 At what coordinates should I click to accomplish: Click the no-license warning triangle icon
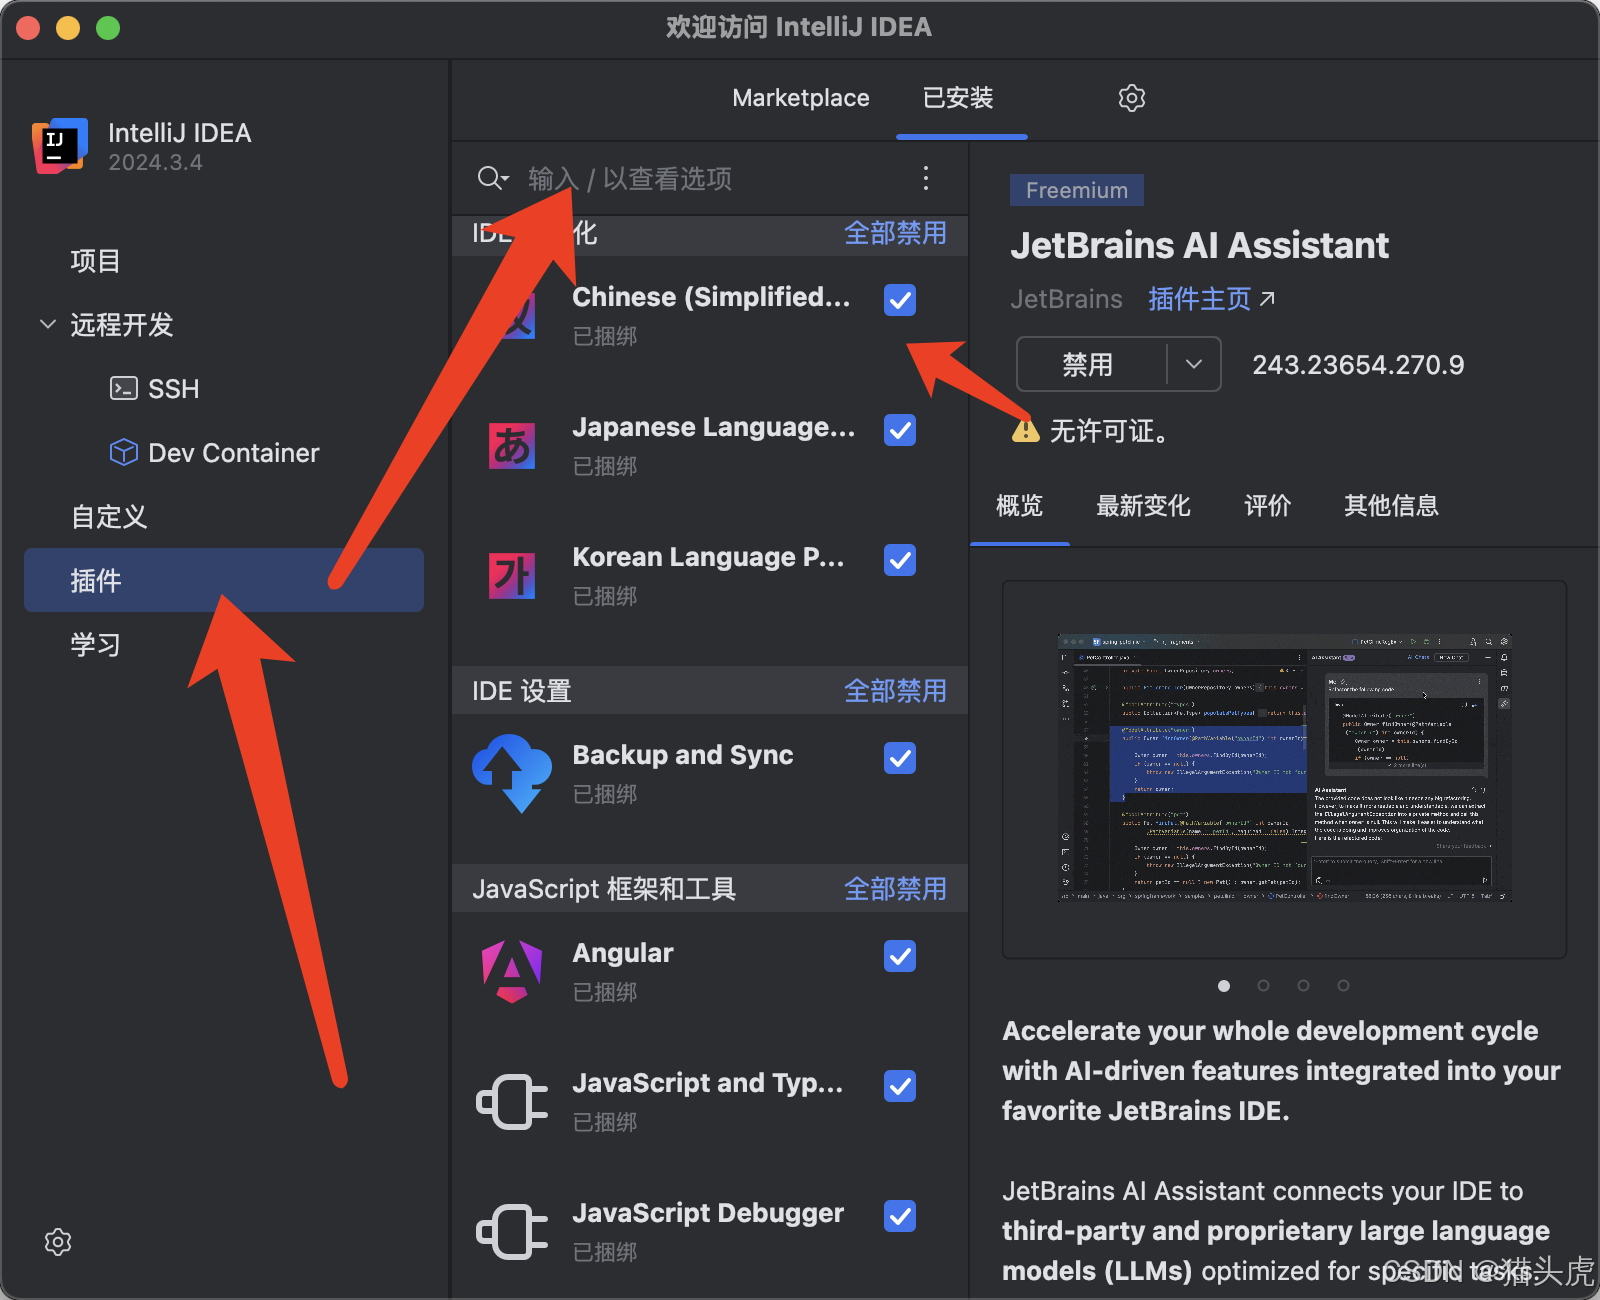point(1026,431)
